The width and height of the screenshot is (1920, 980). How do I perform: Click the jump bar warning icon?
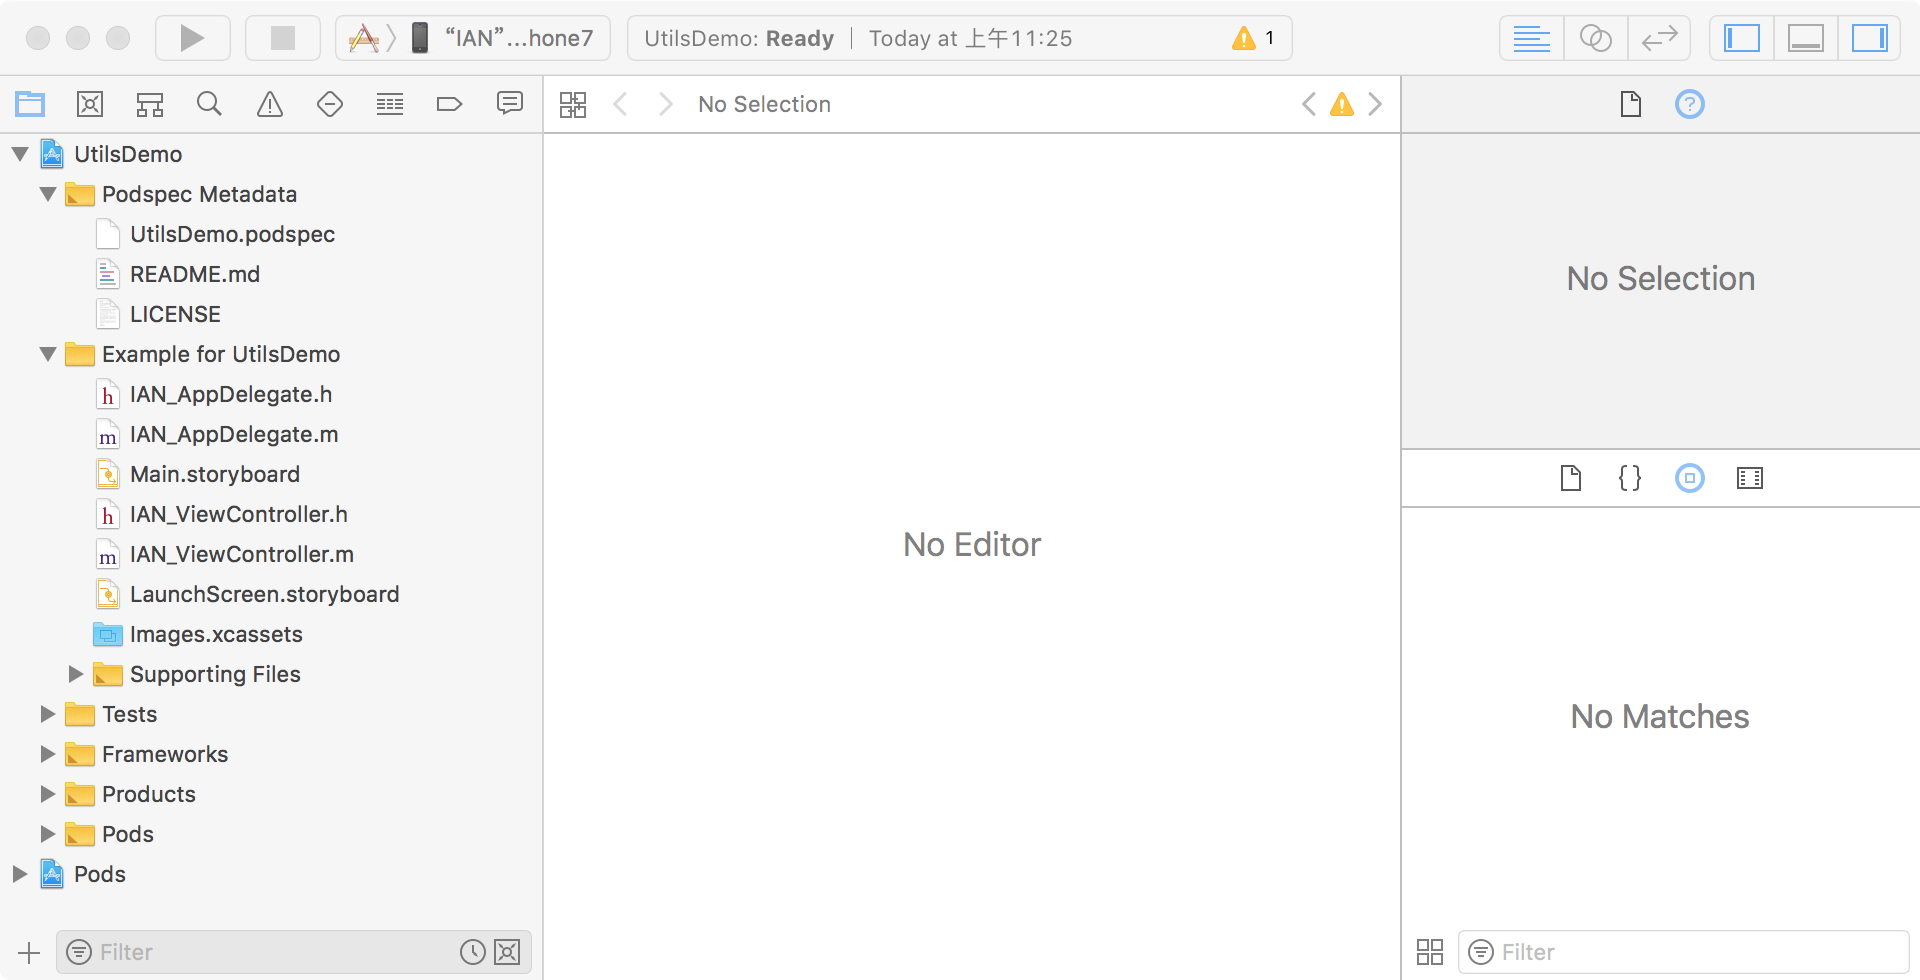(x=1342, y=104)
